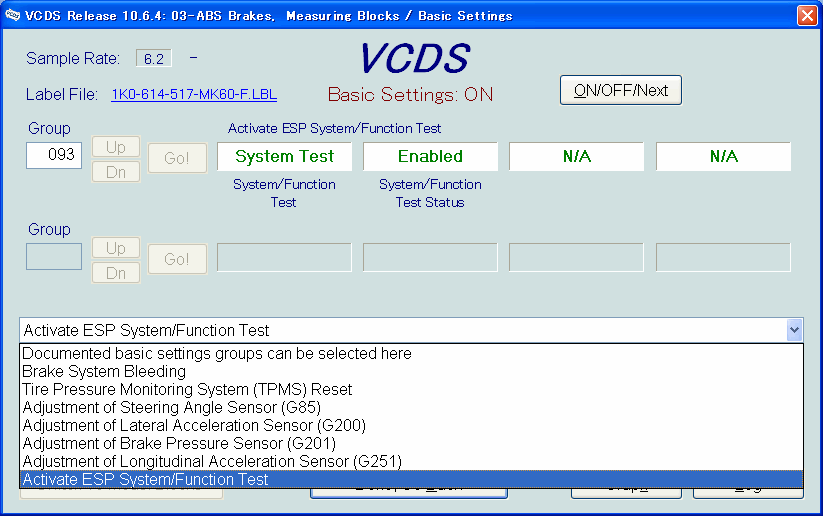Image resolution: width=823 pixels, height=516 pixels.
Task: Select Documented basic settings groups entry
Action: point(412,353)
